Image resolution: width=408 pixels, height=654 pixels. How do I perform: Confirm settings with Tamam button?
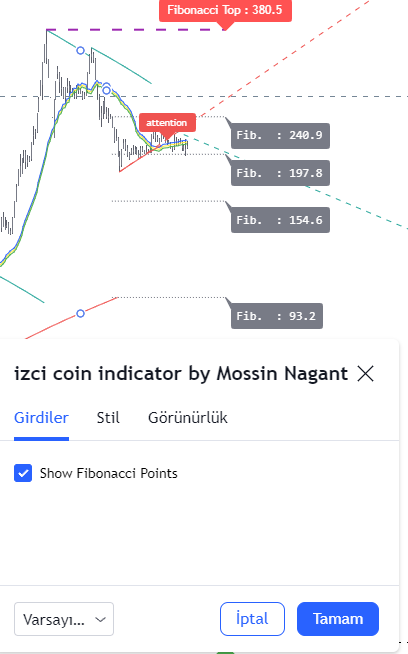coord(338,619)
